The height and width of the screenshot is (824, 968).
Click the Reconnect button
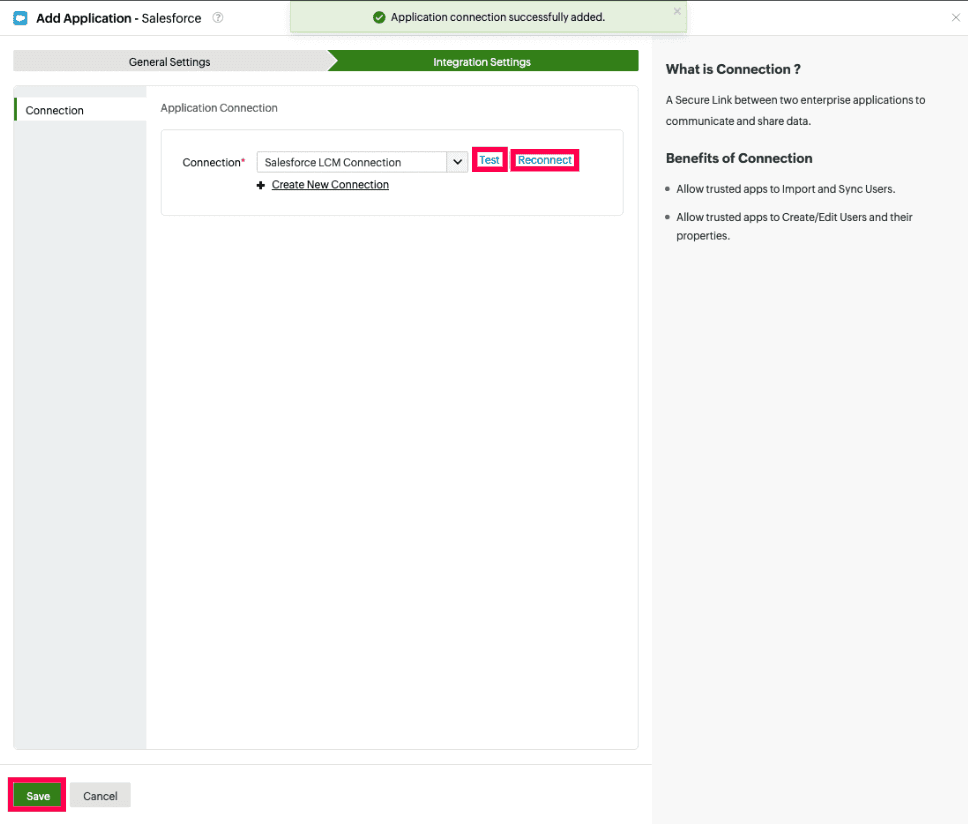click(544, 159)
